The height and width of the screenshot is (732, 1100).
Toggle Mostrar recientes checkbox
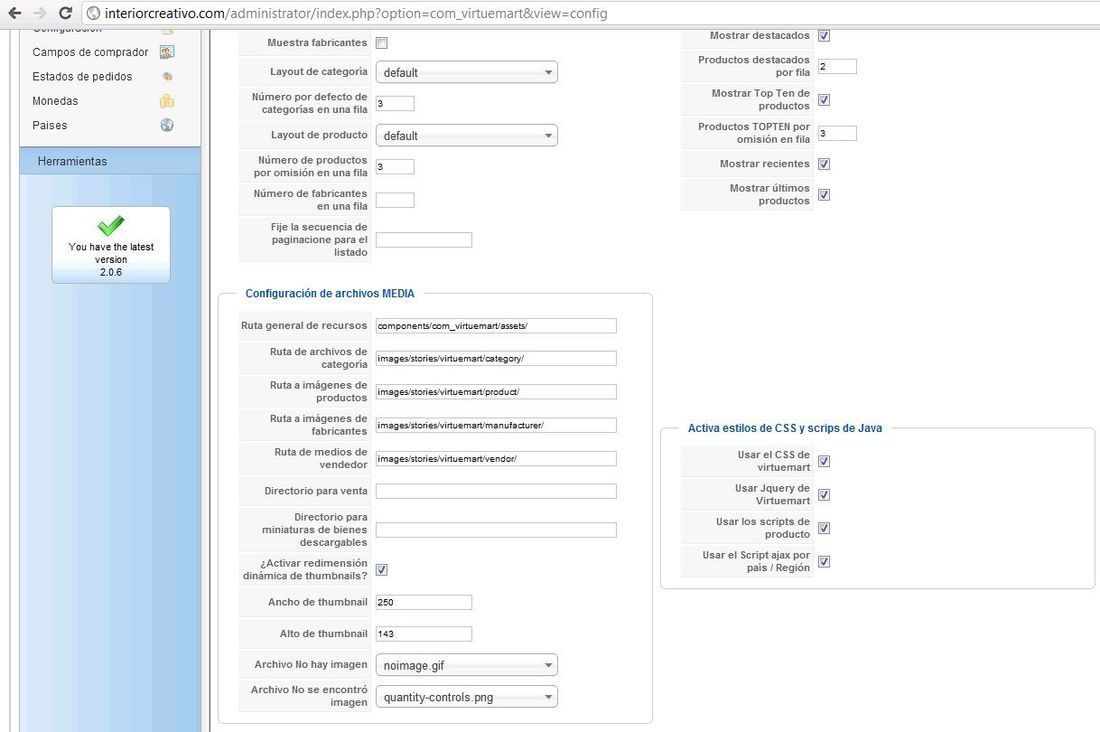(x=824, y=164)
